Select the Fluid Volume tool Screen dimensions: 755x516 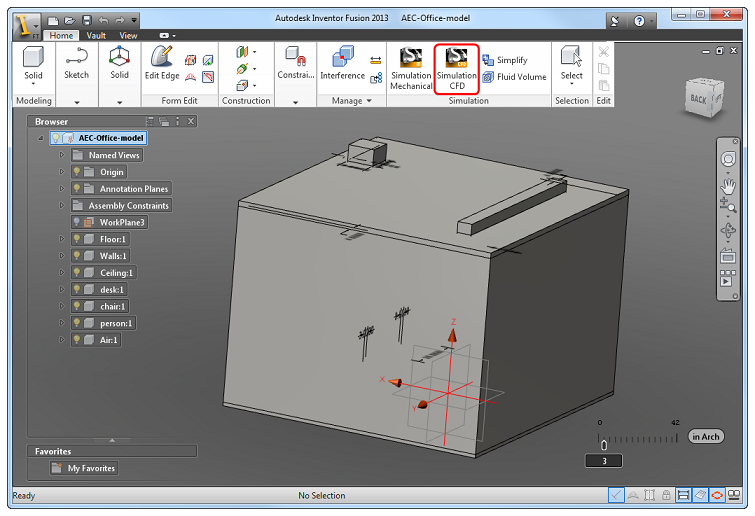click(x=515, y=77)
